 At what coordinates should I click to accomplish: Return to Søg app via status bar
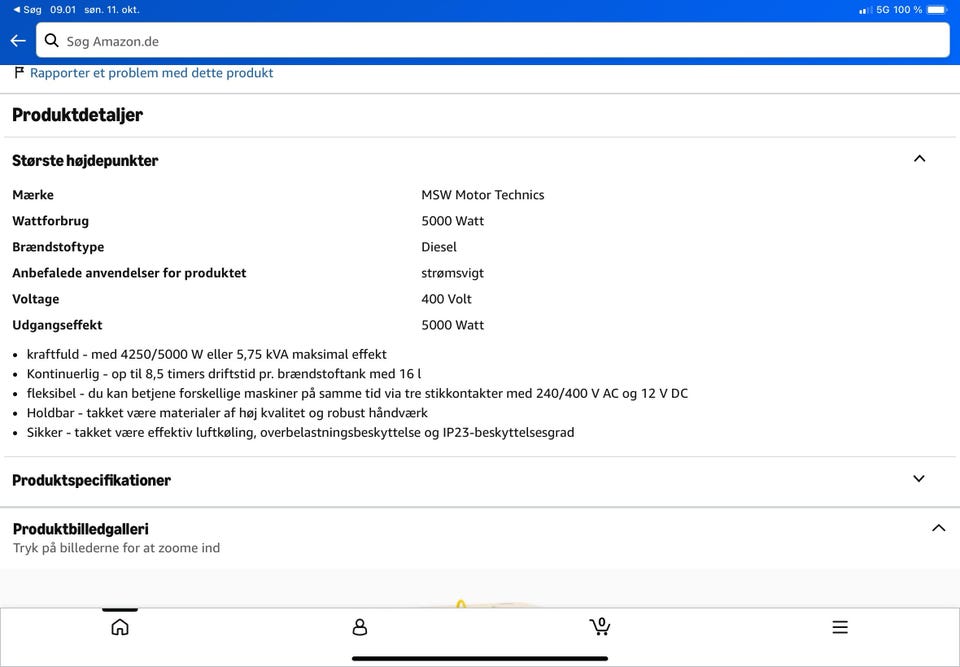28,10
